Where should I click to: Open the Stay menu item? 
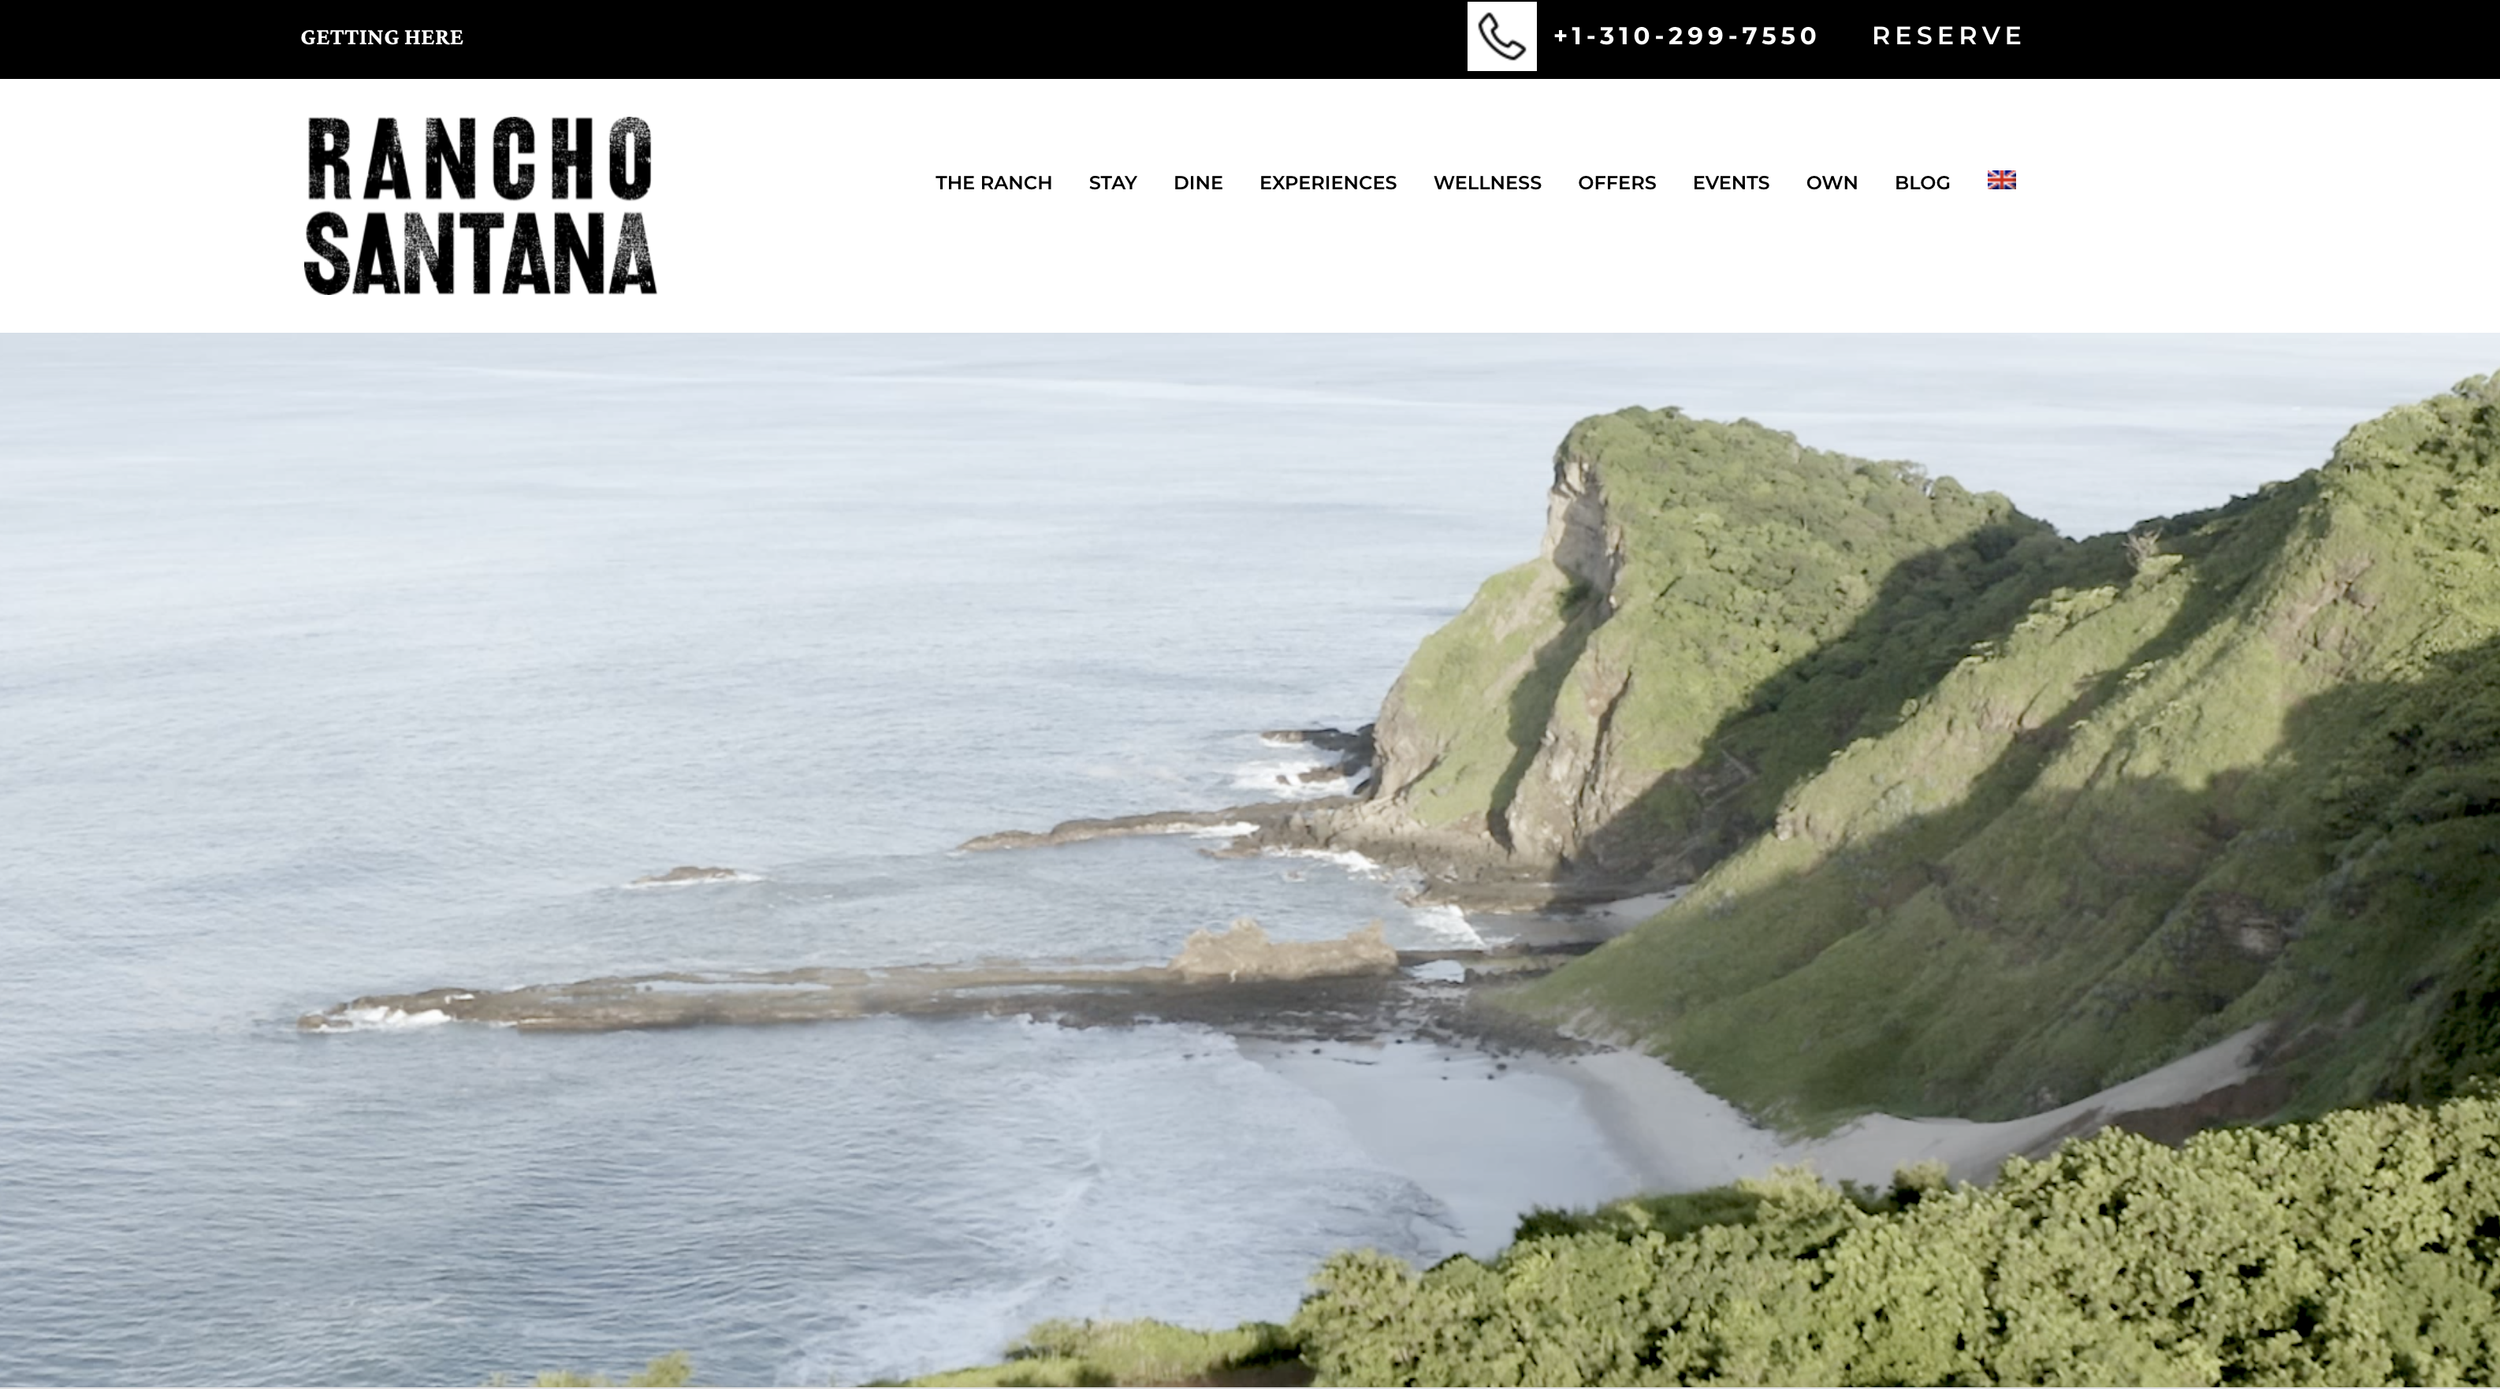[1113, 182]
